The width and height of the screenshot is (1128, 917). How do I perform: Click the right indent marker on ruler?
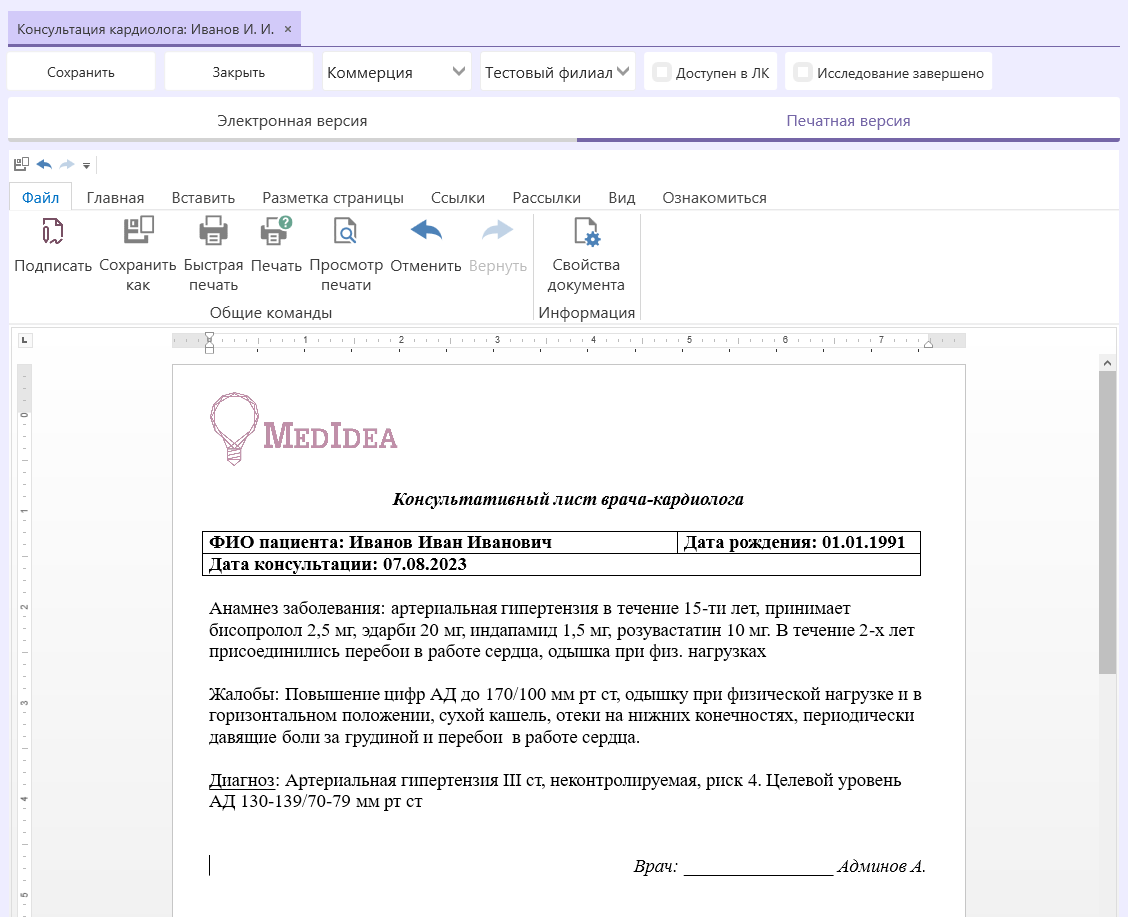click(928, 344)
